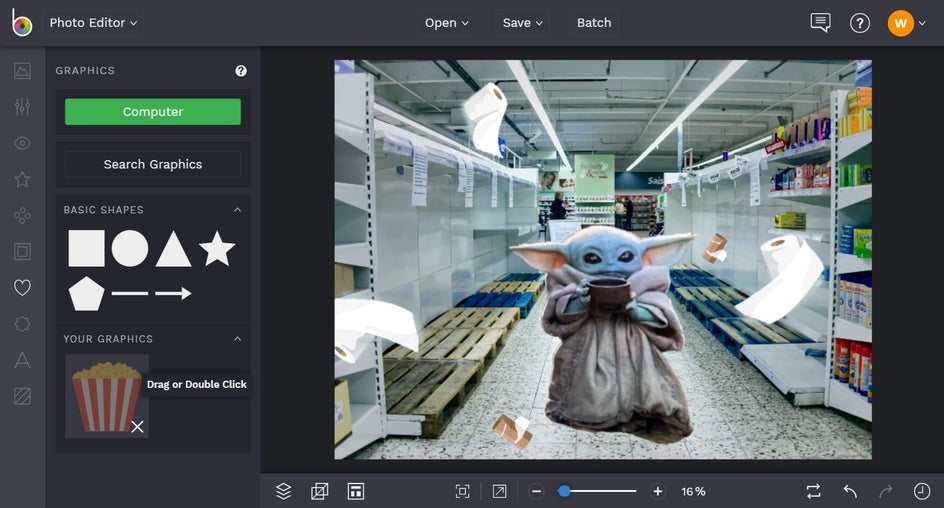
Task: Add the line basic shape
Action: click(130, 294)
